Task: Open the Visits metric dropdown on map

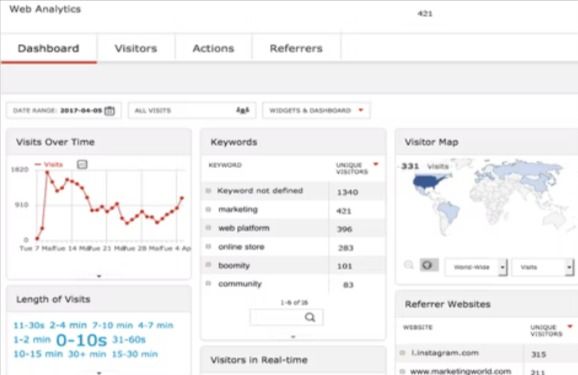Action: click(x=543, y=267)
